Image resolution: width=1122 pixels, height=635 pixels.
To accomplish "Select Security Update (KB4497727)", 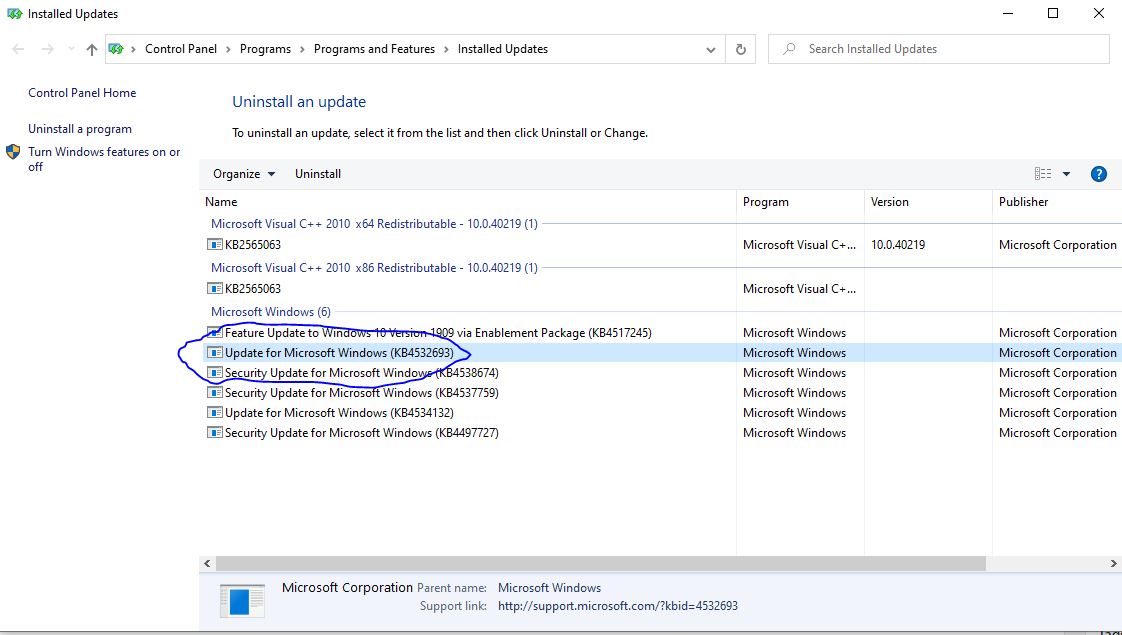I will tap(361, 433).
